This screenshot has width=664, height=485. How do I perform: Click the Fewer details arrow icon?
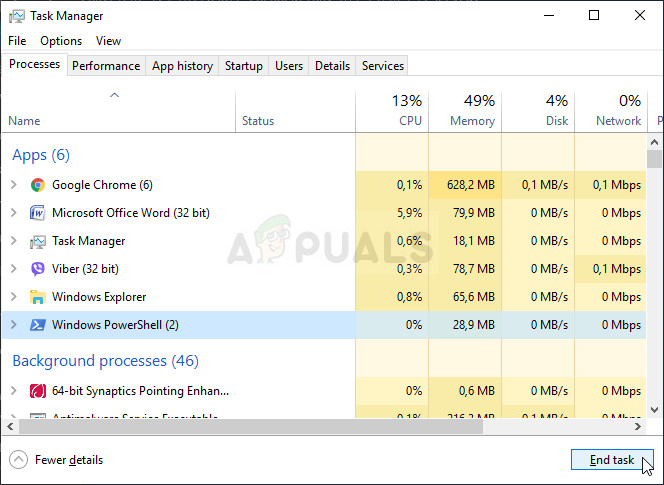(18, 460)
